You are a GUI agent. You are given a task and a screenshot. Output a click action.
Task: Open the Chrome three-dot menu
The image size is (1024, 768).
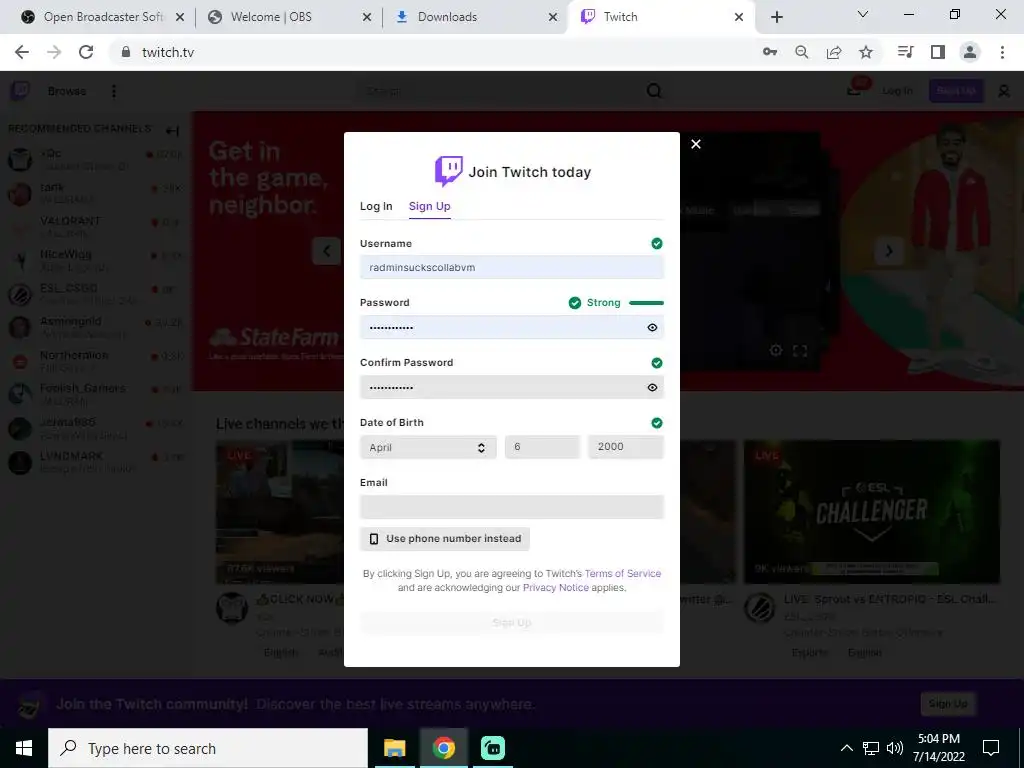(x=1002, y=52)
